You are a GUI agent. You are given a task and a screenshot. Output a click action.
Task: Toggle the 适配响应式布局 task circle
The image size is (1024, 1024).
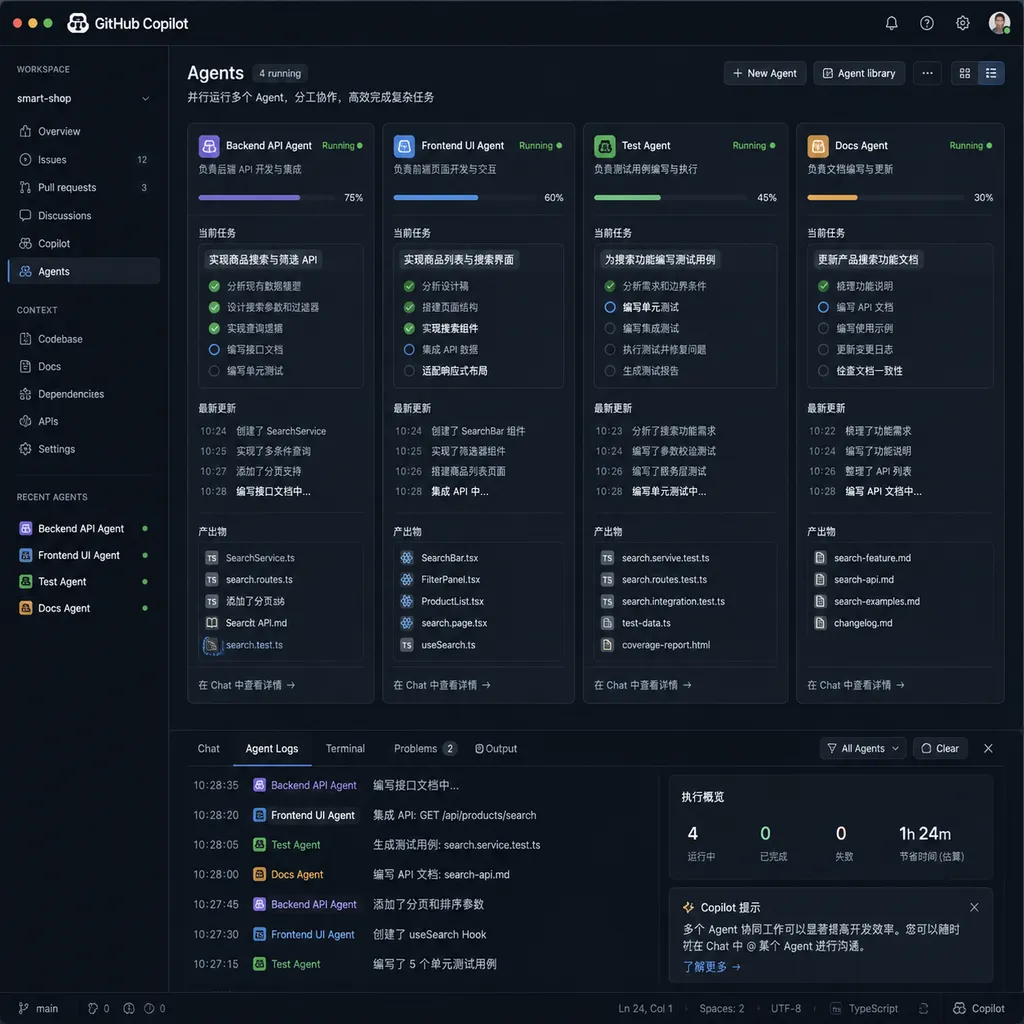pyautogui.click(x=409, y=371)
